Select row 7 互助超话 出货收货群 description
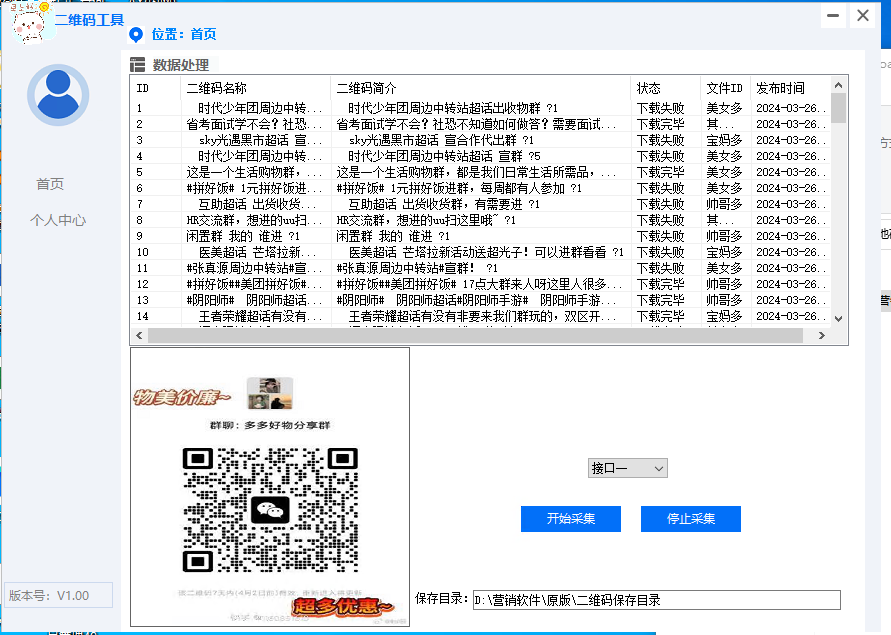This screenshot has width=891, height=635. (x=443, y=204)
